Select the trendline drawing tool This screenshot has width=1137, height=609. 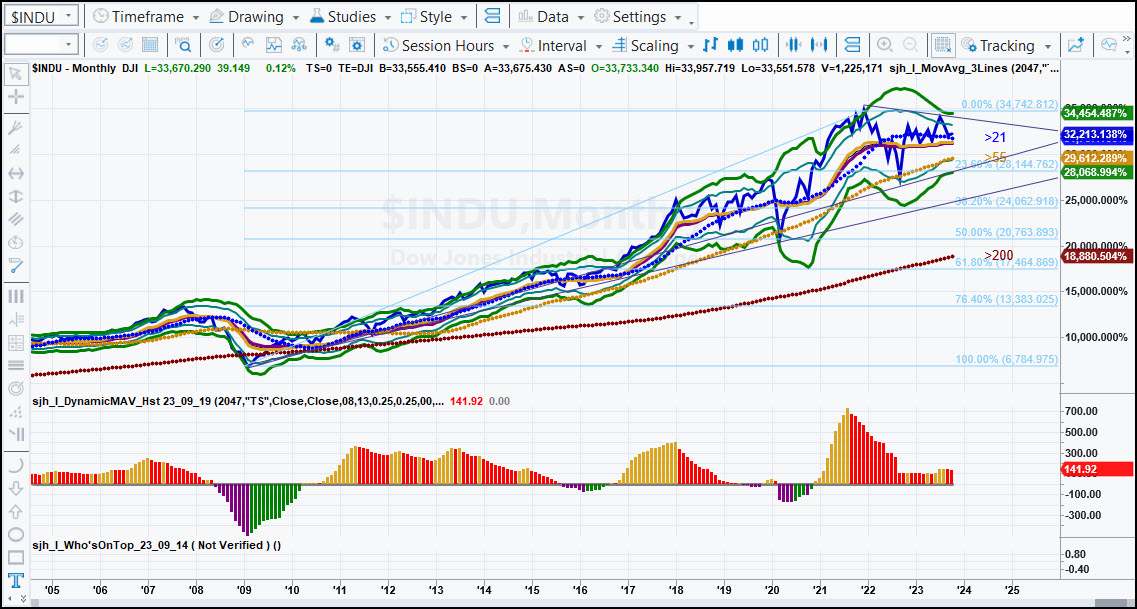click(x=15, y=265)
